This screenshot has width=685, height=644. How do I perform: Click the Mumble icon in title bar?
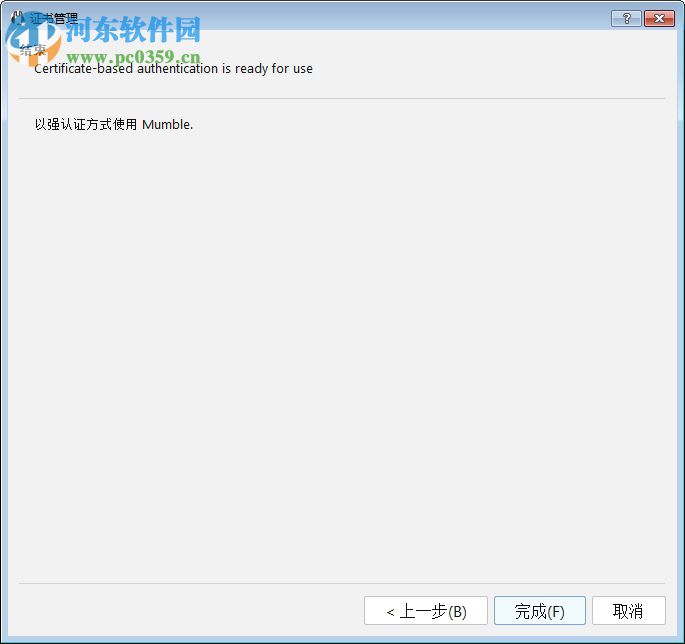(17, 18)
